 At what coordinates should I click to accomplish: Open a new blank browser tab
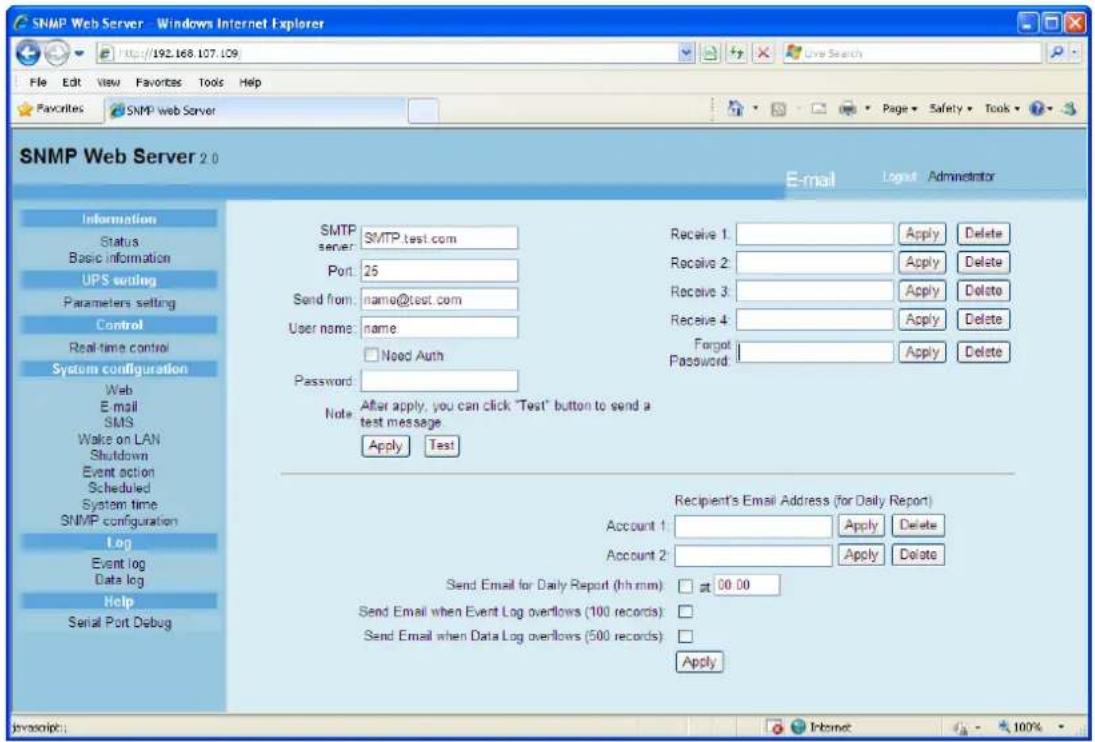[x=422, y=110]
